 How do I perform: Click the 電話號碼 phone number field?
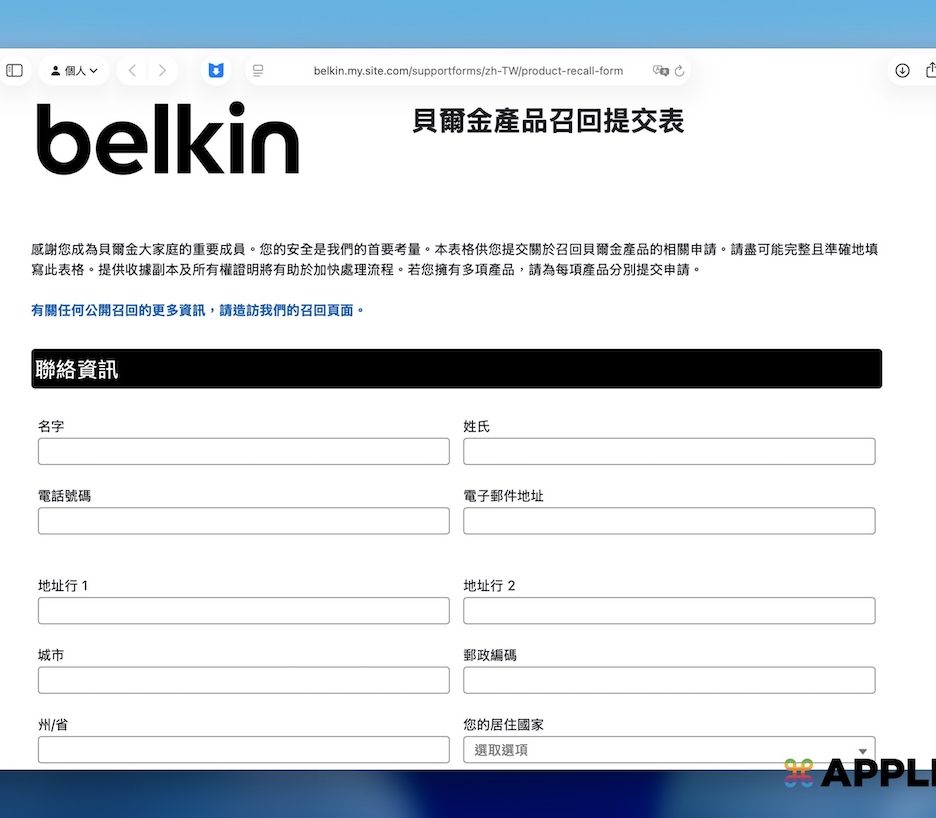243,521
